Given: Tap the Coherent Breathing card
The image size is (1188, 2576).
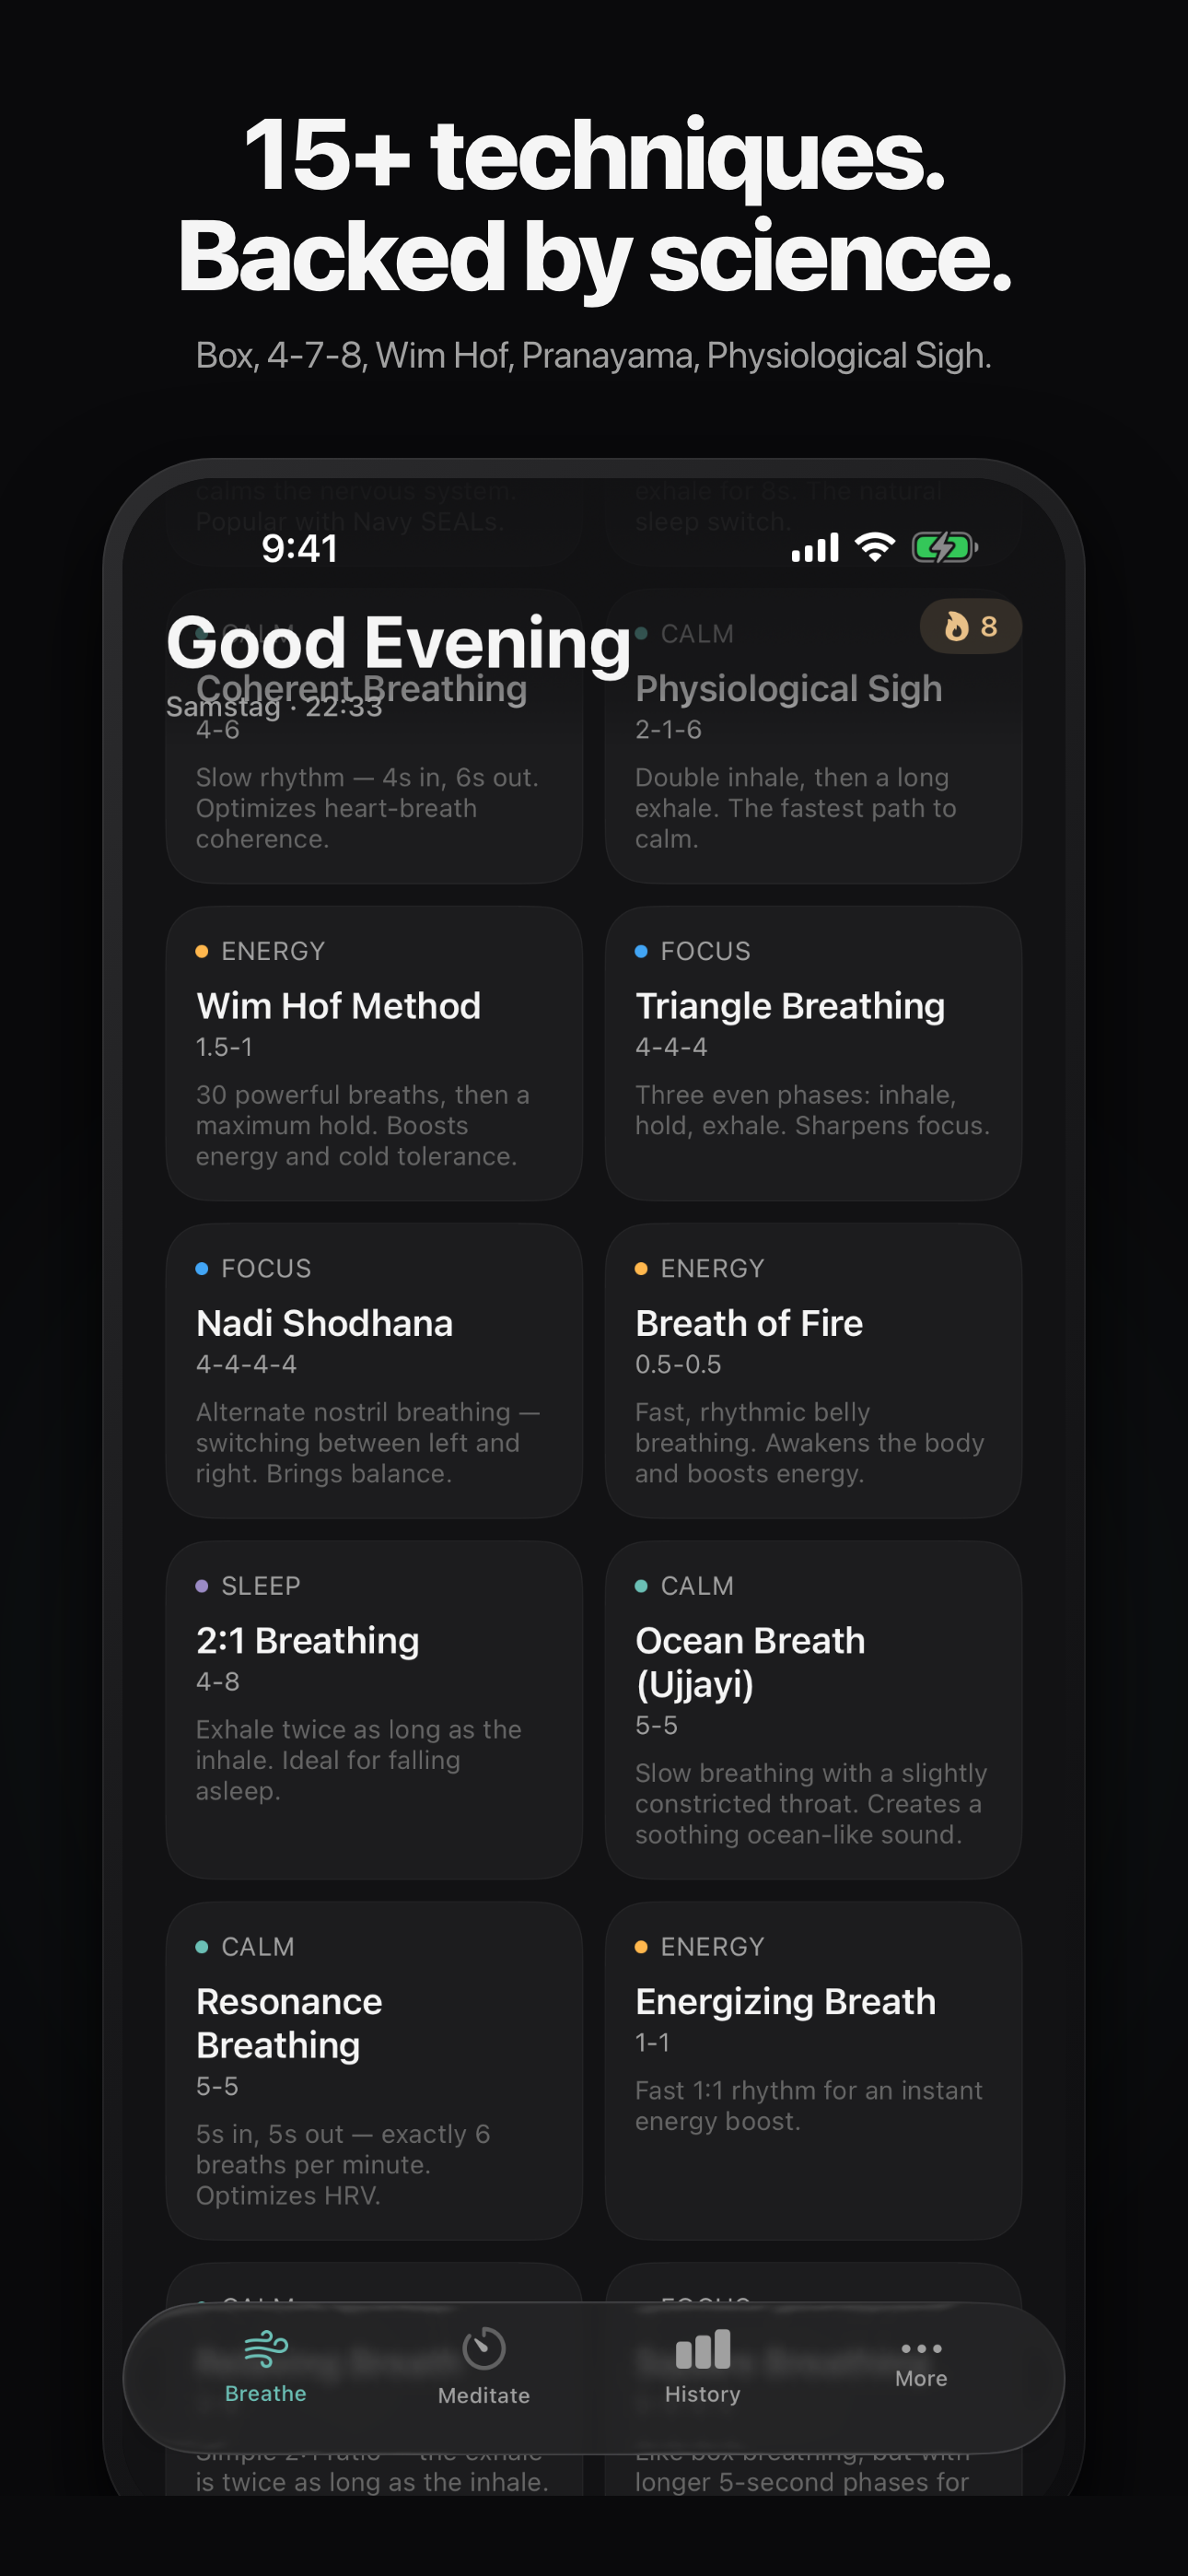Looking at the screenshot, I should point(374,736).
